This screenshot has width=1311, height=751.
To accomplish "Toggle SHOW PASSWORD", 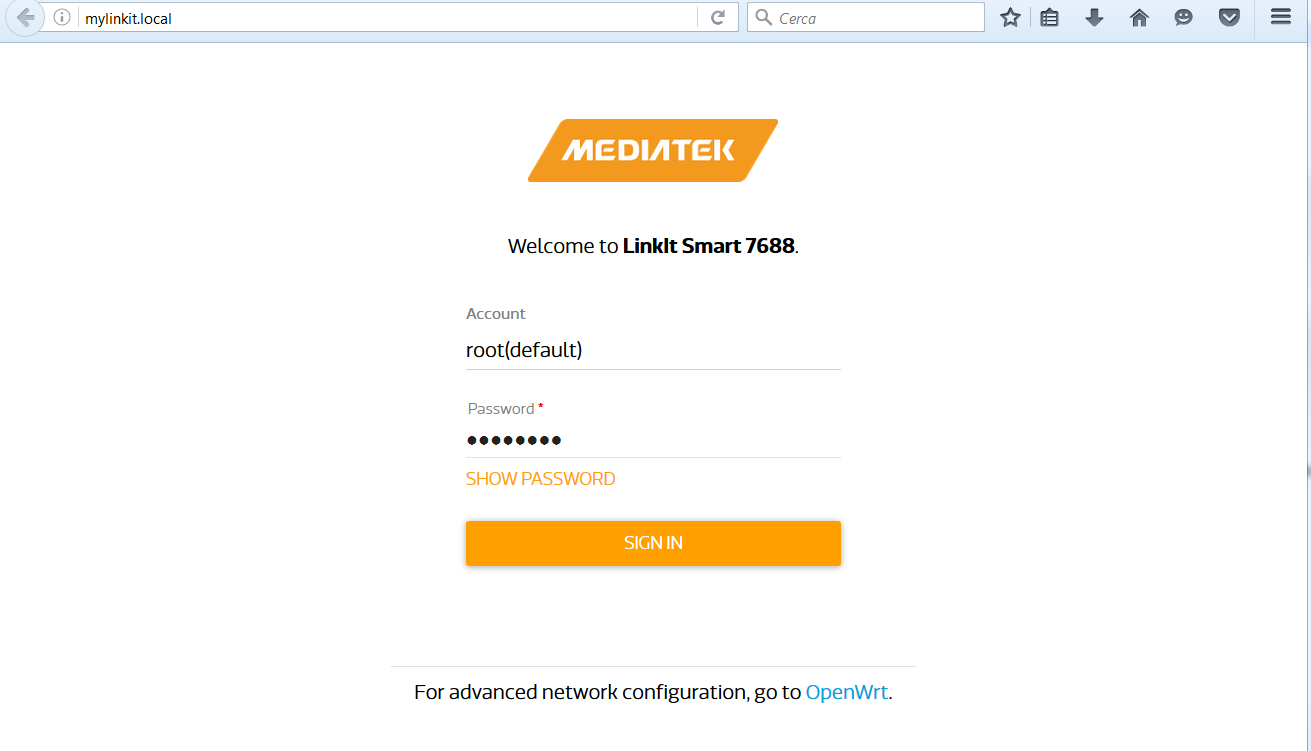I will 540,479.
